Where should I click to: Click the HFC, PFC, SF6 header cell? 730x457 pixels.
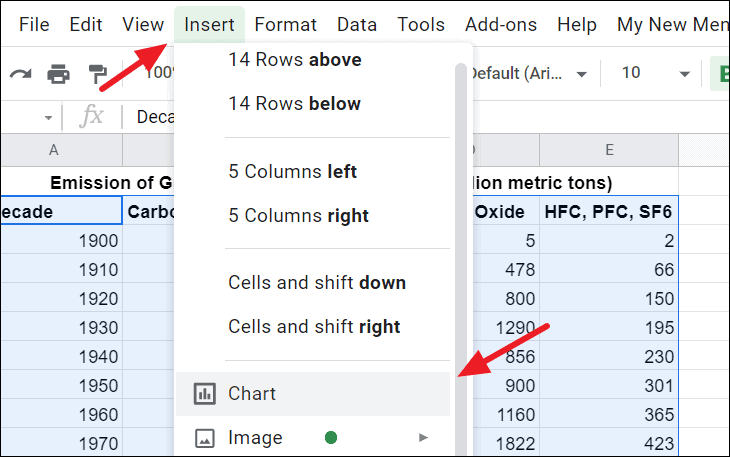click(x=608, y=211)
